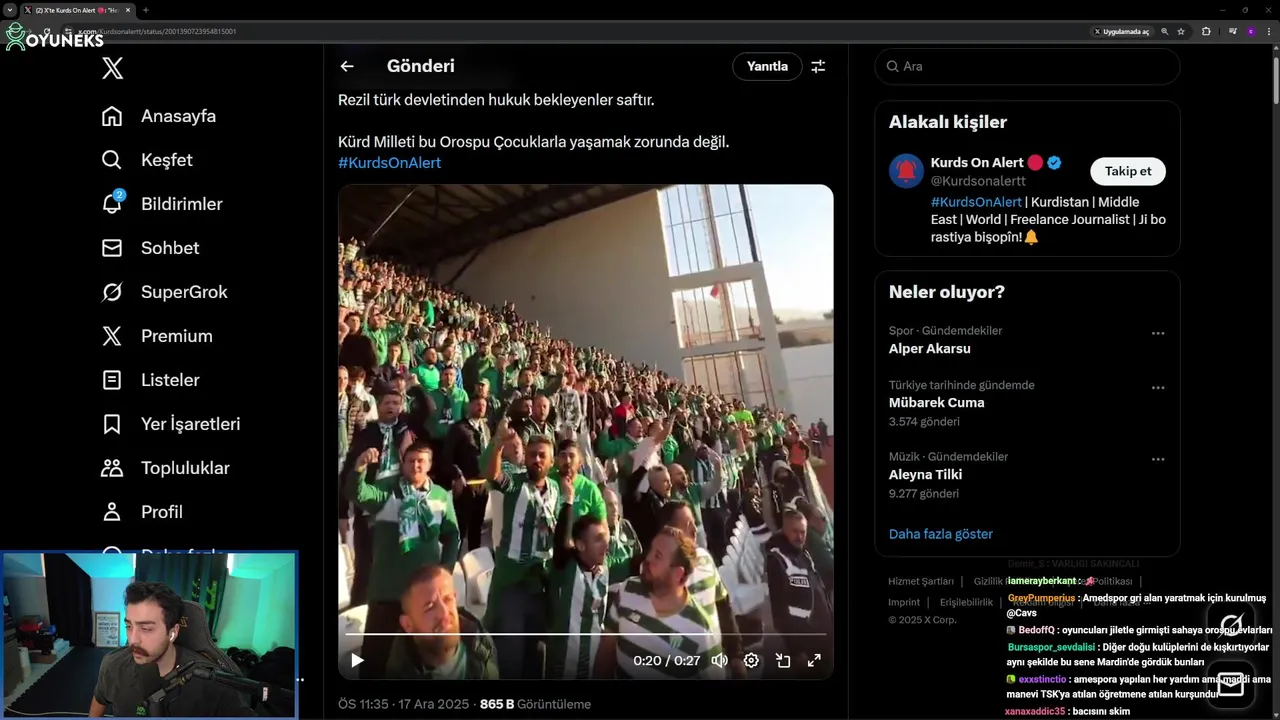This screenshot has width=1280, height=720.
Task: Play the video
Action: point(357,660)
